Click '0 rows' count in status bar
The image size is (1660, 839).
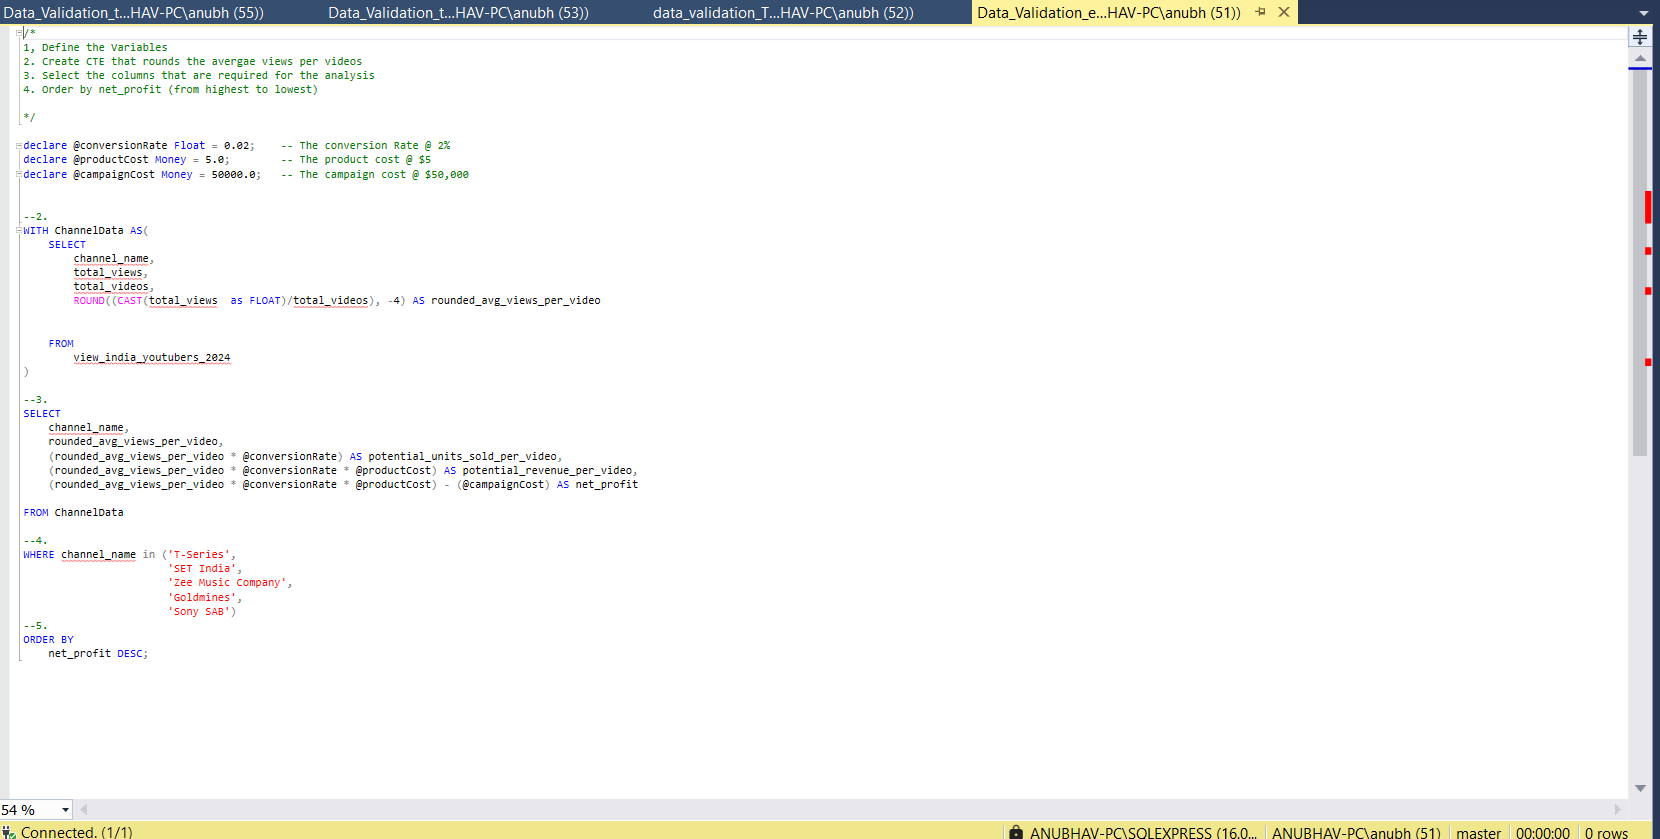click(1606, 832)
